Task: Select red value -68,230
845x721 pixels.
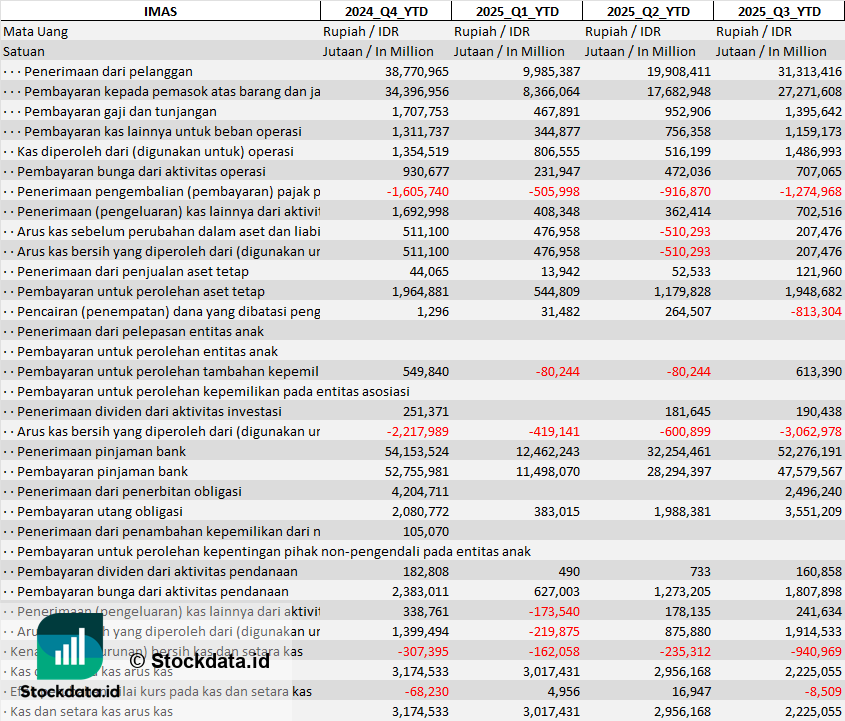Action: point(426,691)
